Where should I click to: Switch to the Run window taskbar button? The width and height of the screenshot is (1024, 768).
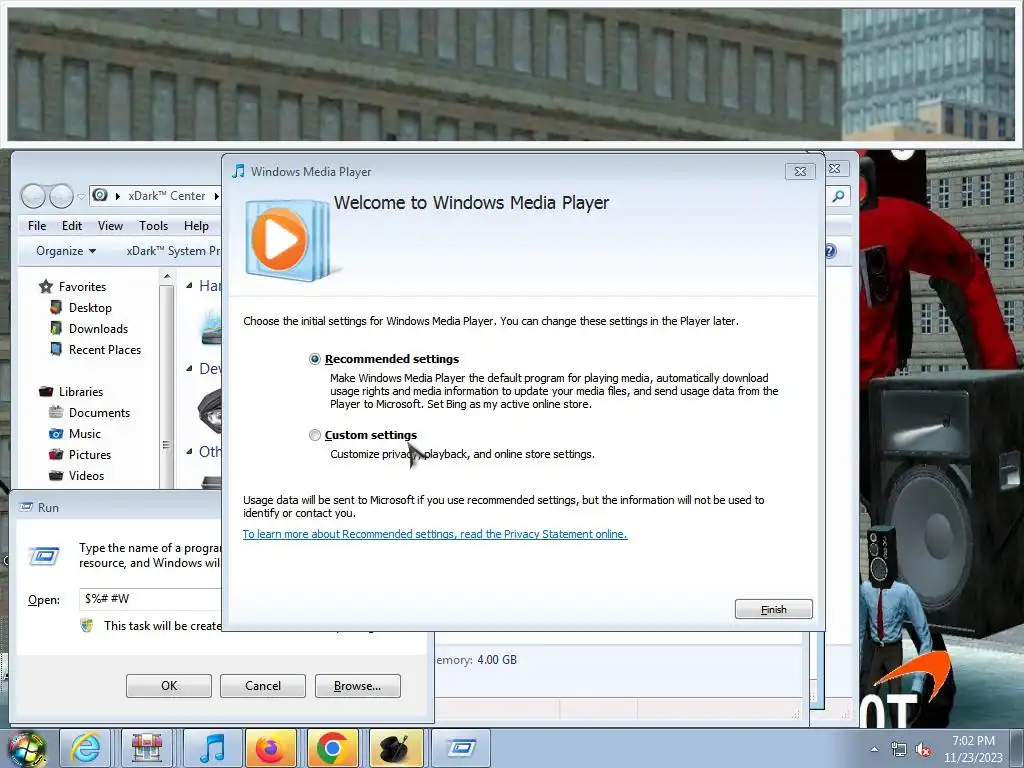(x=461, y=748)
